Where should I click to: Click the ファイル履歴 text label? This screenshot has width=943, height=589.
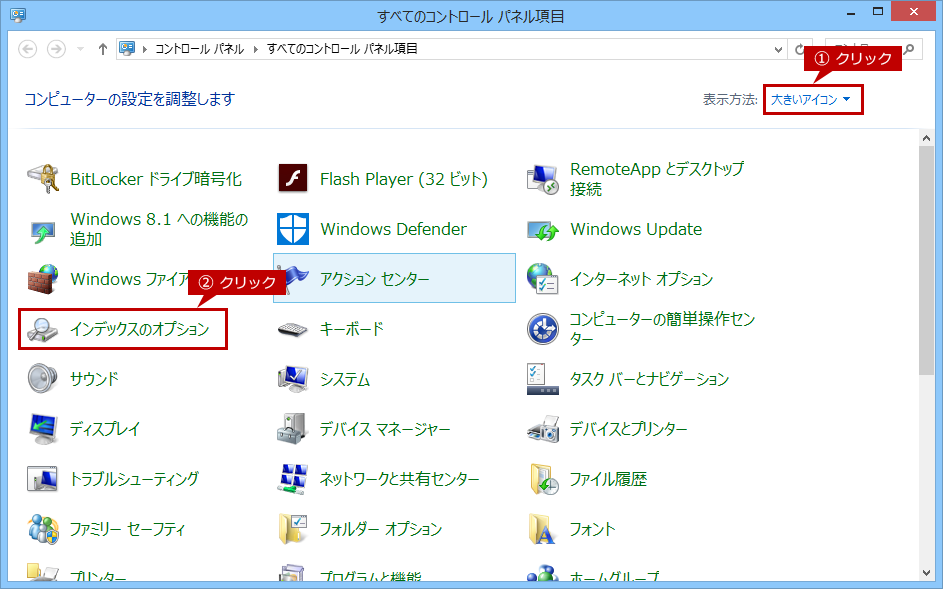(x=609, y=479)
